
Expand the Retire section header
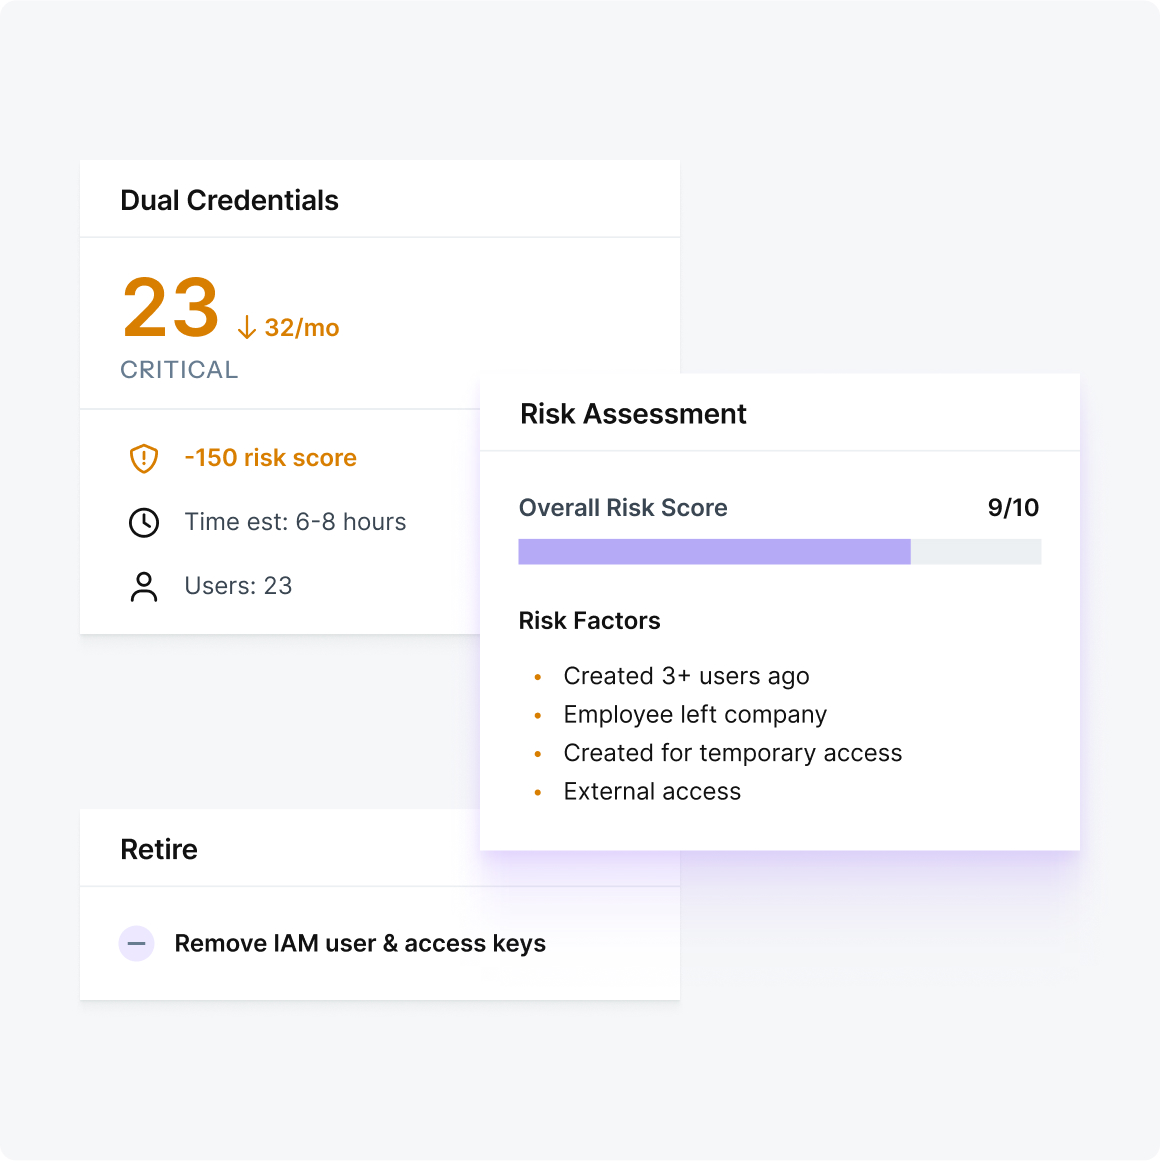click(159, 850)
